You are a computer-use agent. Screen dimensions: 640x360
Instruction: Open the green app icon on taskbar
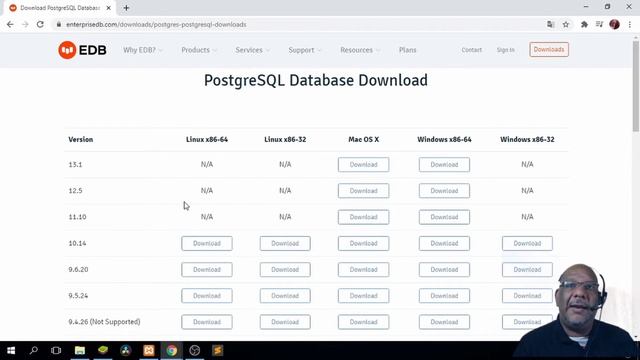pyautogui.click(x=103, y=351)
